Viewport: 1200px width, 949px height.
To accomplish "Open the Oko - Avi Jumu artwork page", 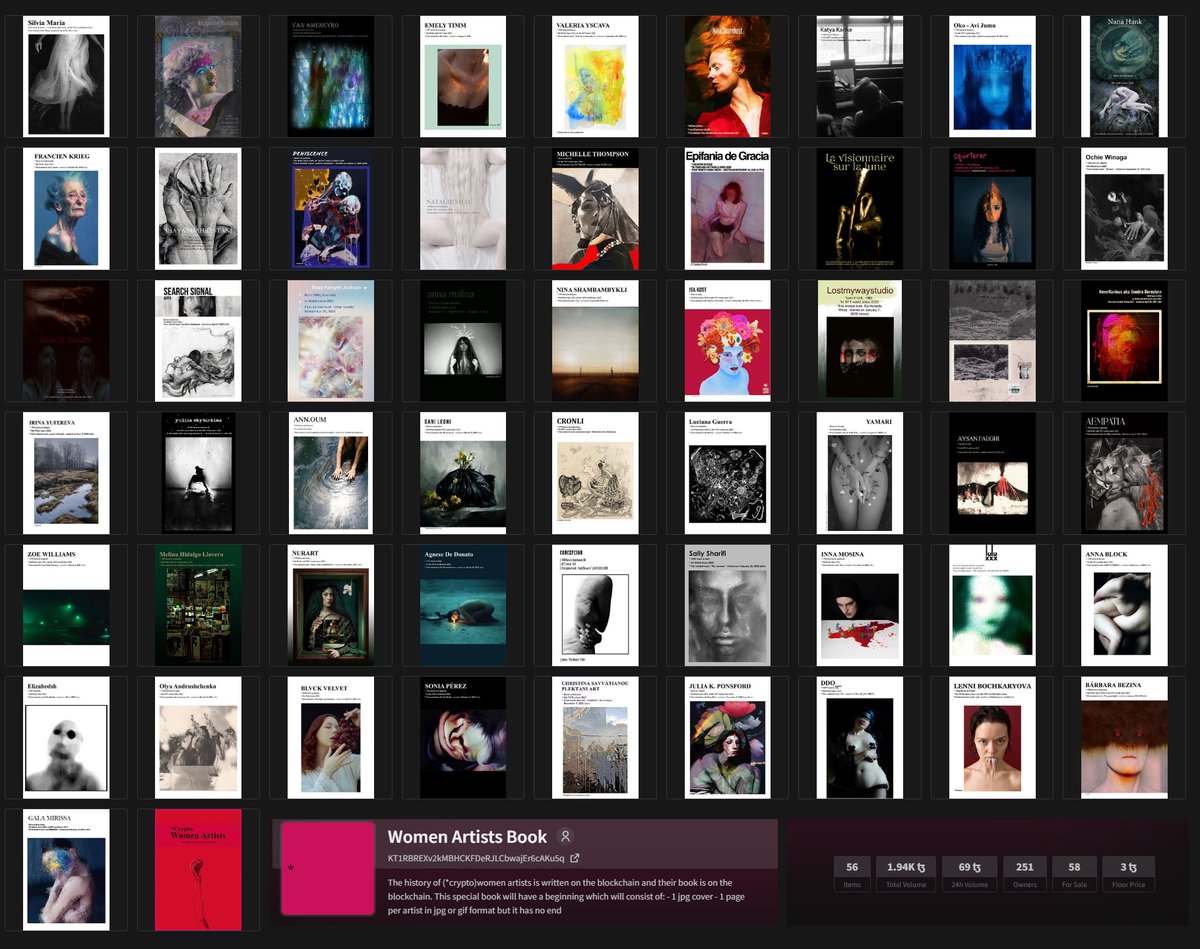I will 993,76.
